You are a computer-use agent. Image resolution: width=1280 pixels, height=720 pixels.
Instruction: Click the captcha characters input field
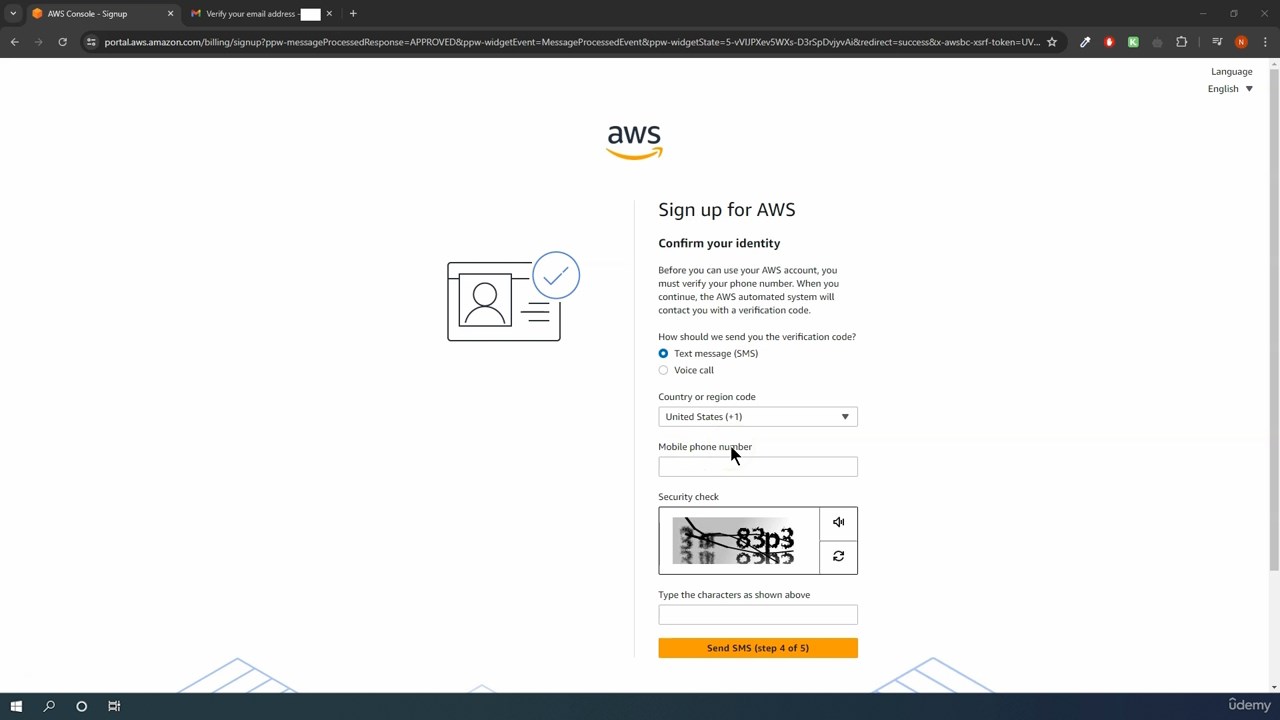pos(758,615)
